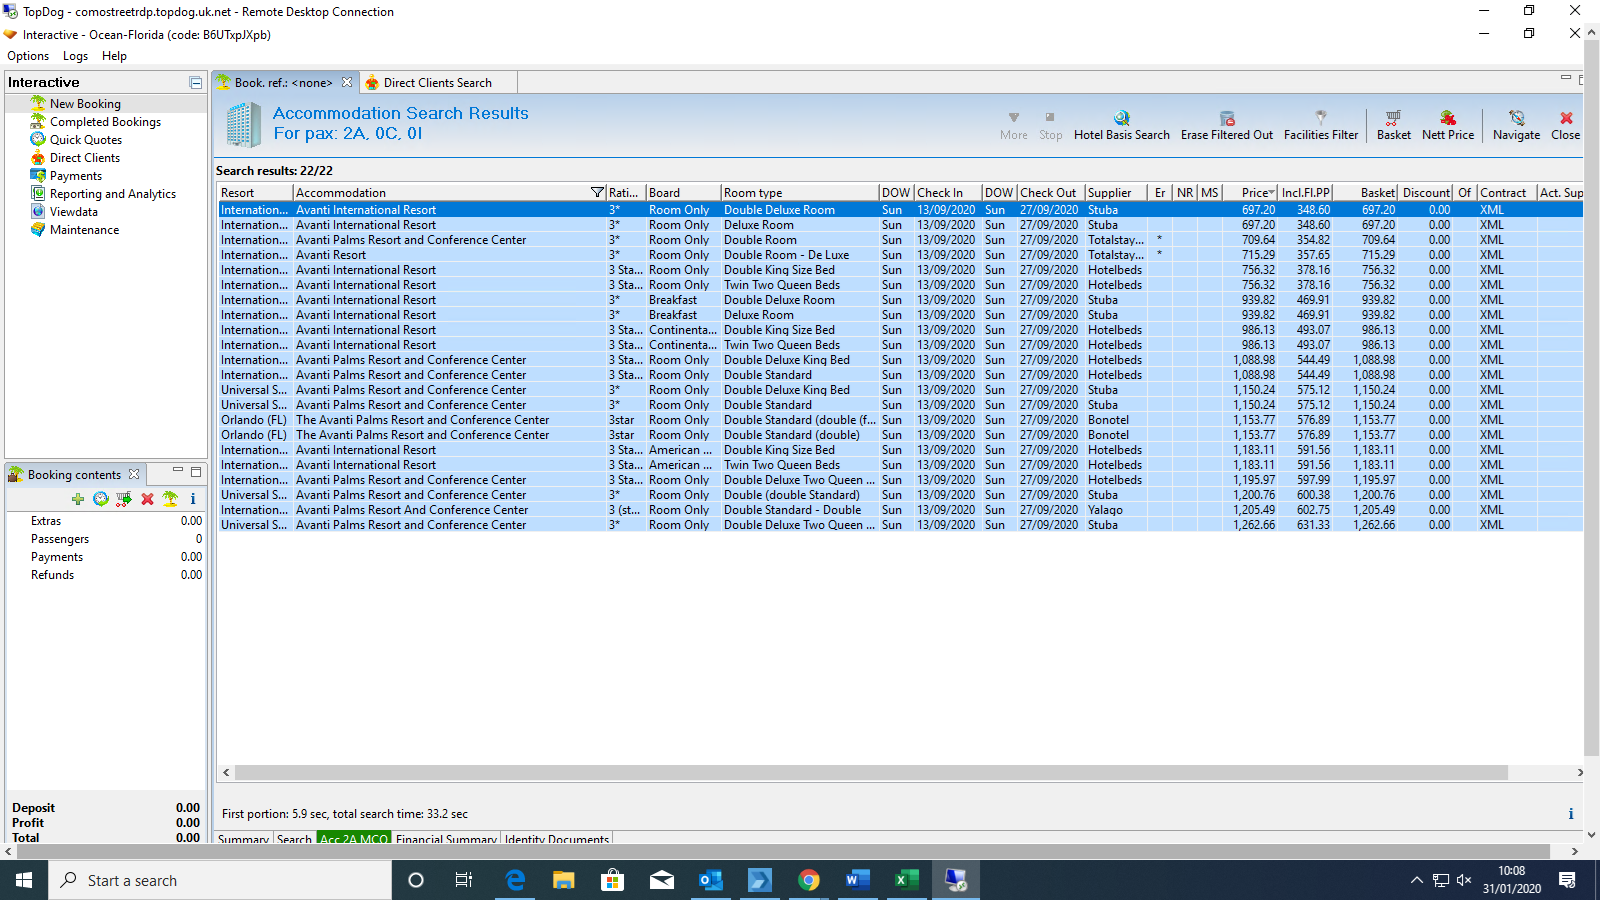The image size is (1600, 900).
Task: Sort by the Resort column header
Action: pyautogui.click(x=255, y=193)
